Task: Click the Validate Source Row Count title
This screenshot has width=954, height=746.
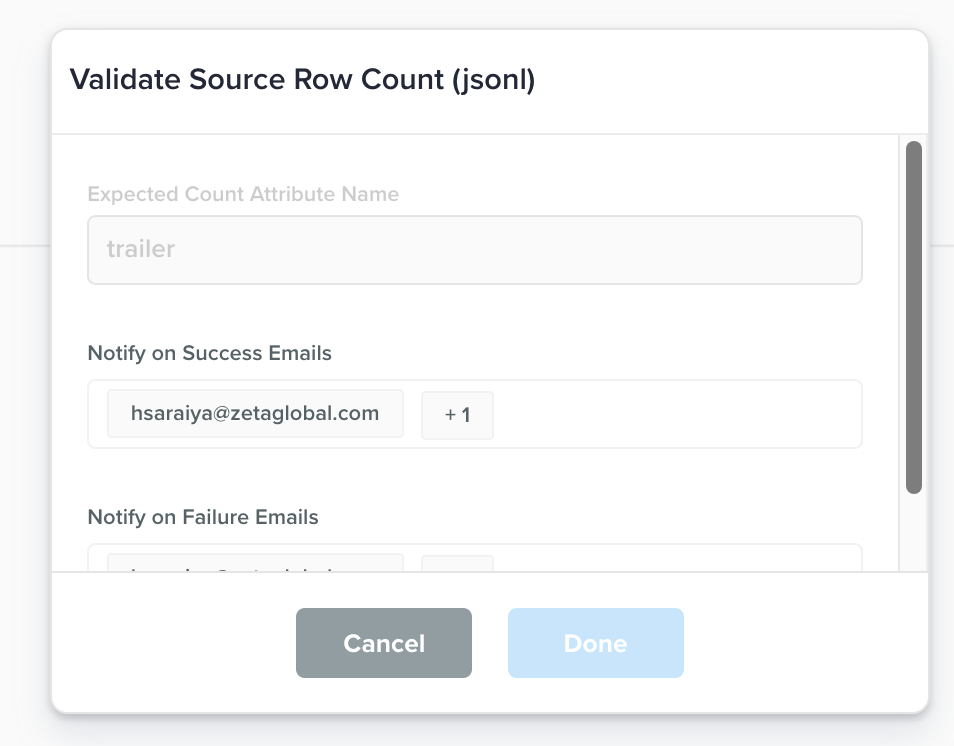Action: click(x=302, y=80)
